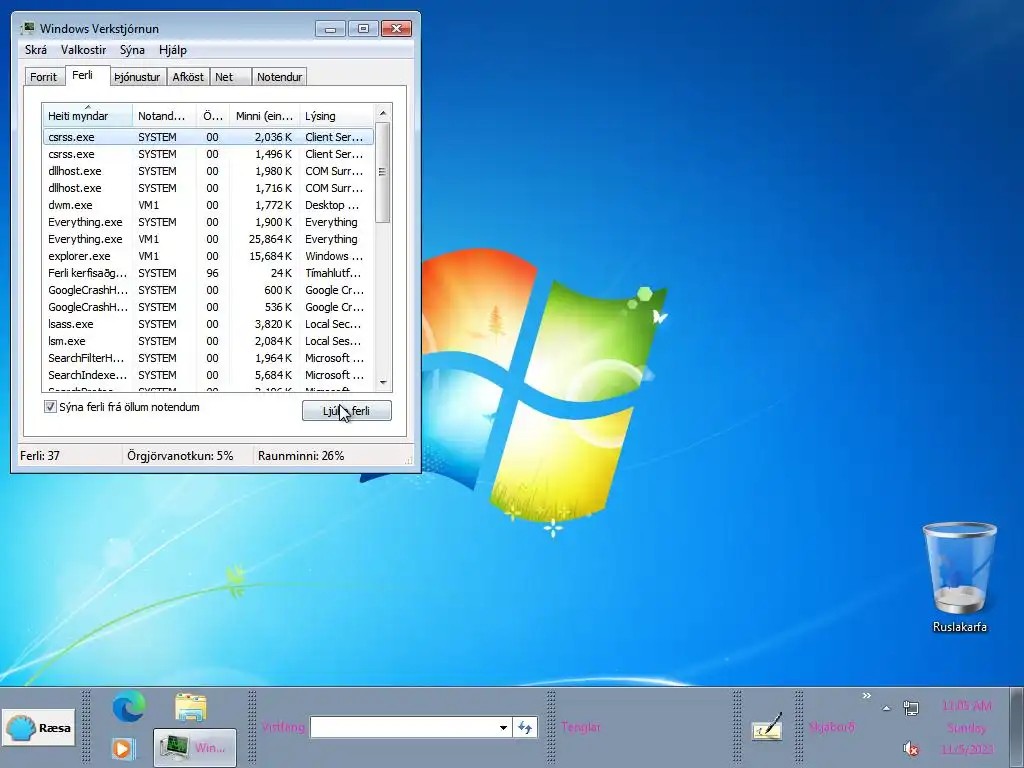
Task: Select the SearchFilterH... process row
Action: [208, 358]
